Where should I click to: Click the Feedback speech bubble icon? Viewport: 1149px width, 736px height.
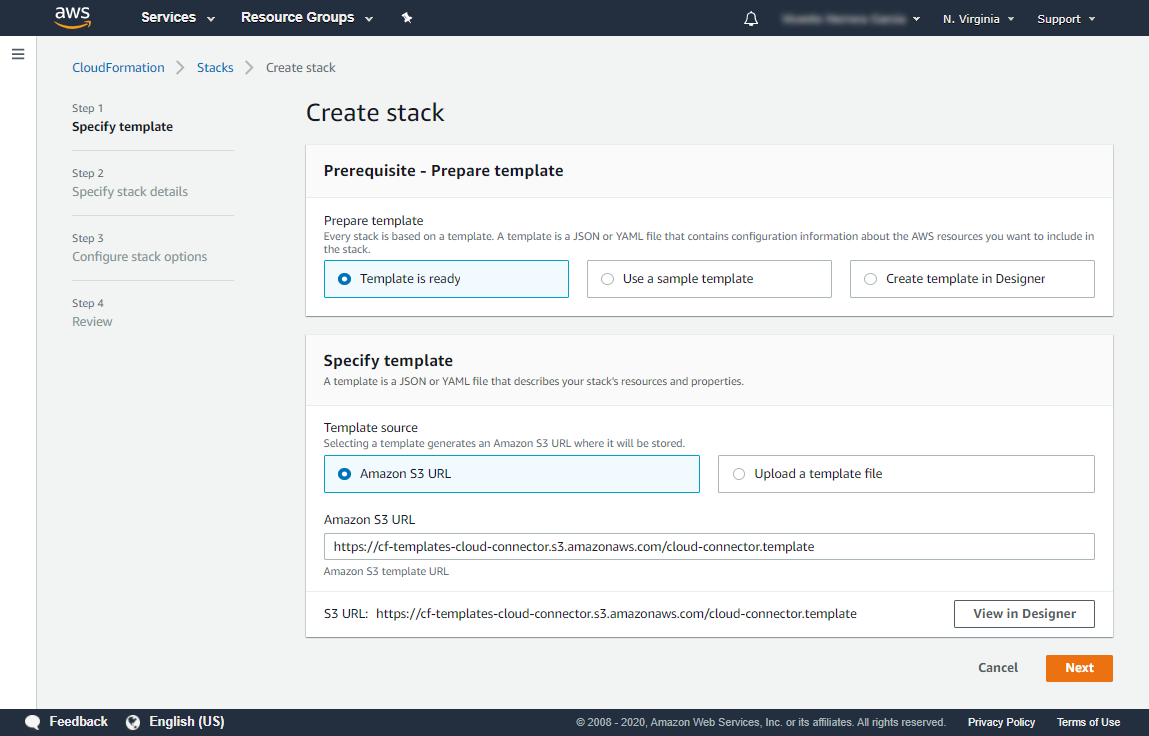click(x=32, y=722)
